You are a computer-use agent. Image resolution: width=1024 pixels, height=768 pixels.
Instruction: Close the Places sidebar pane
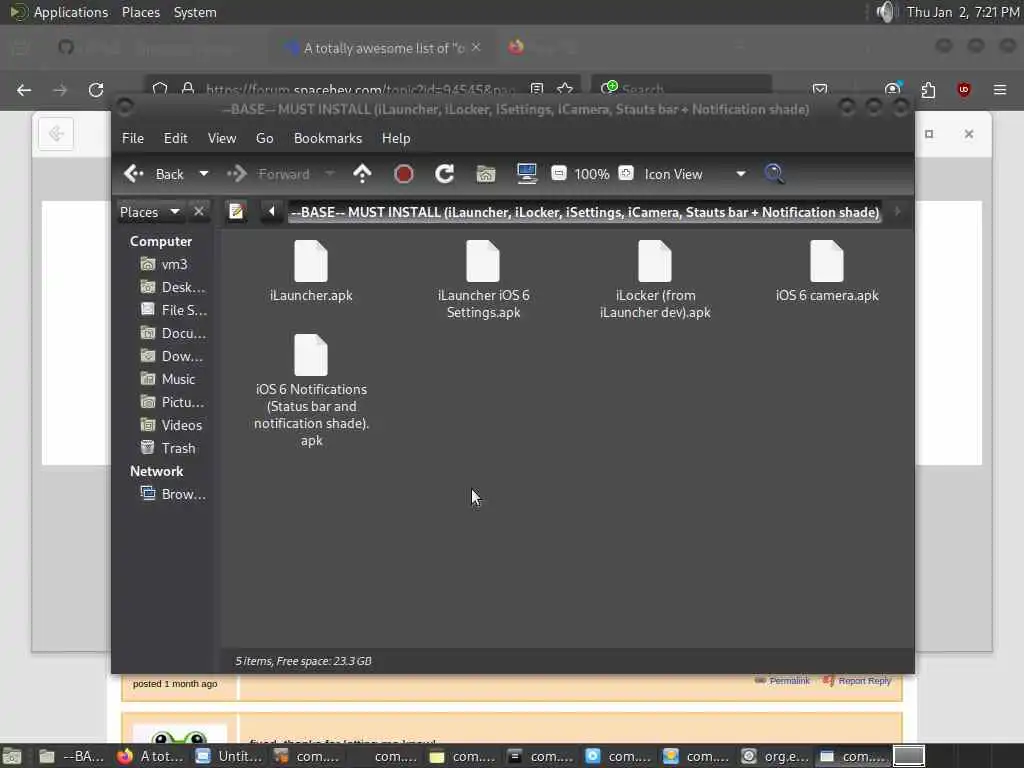click(x=199, y=212)
